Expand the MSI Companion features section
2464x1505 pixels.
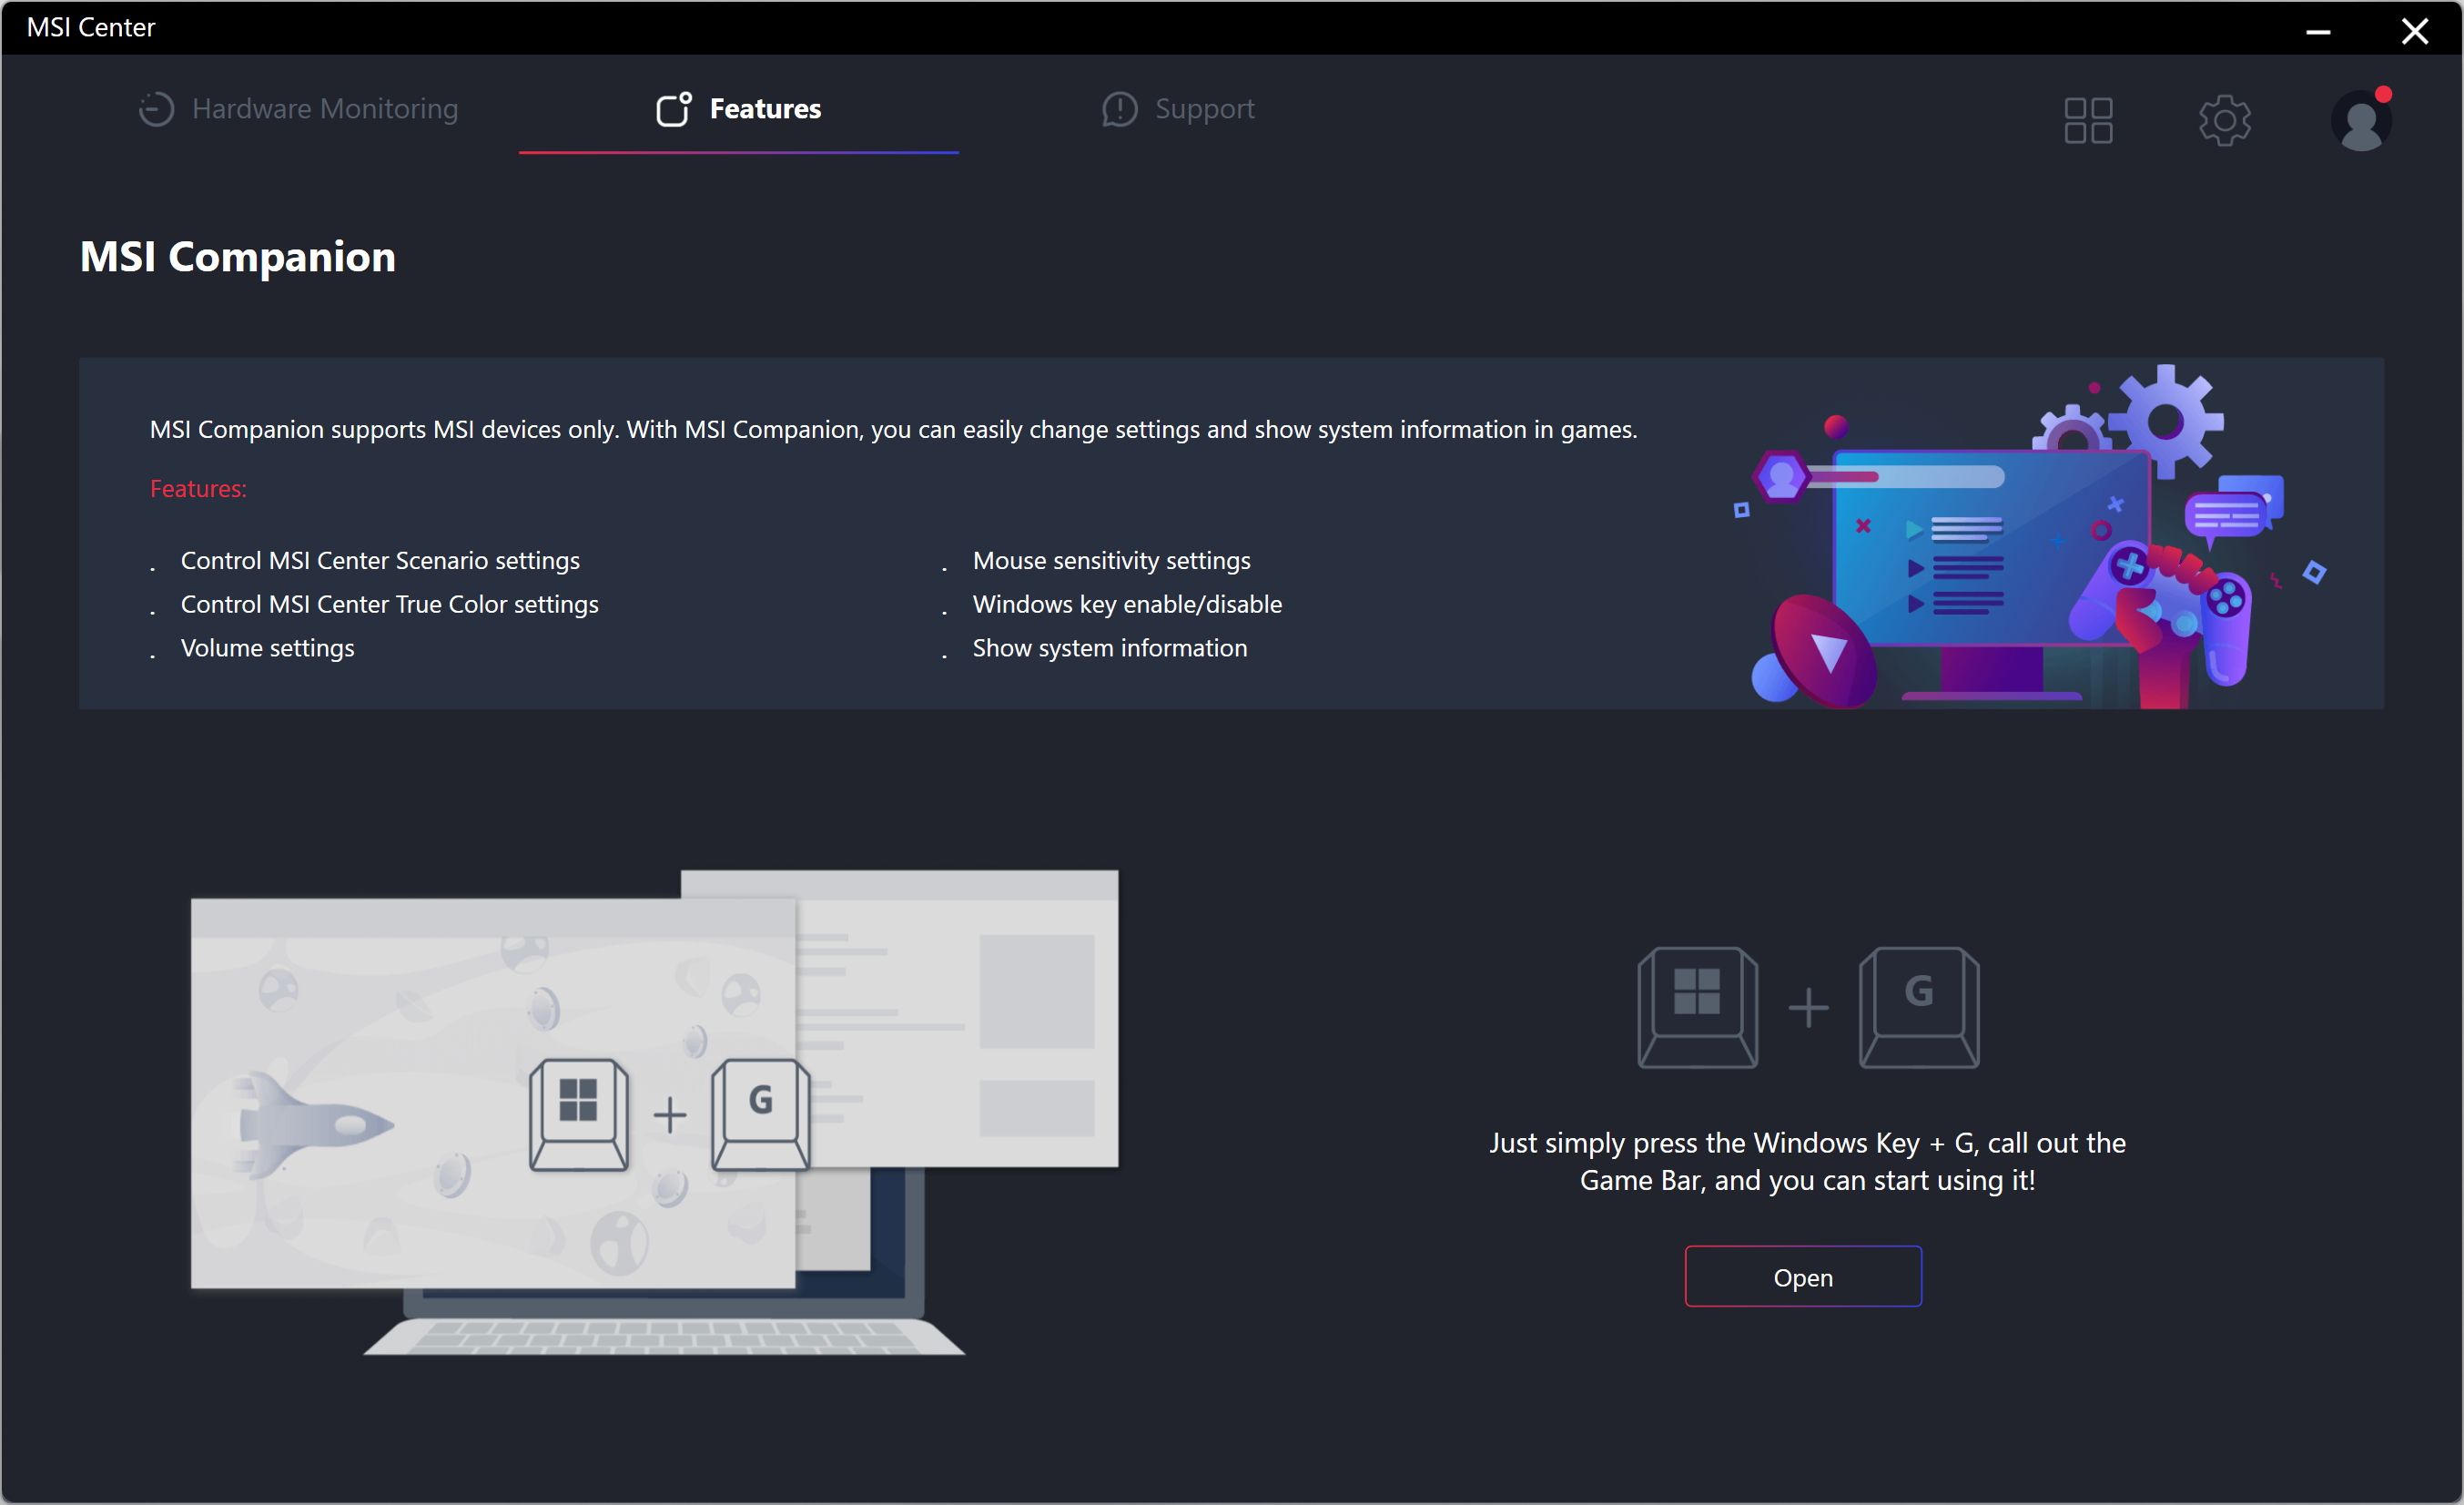pyautogui.click(x=198, y=489)
